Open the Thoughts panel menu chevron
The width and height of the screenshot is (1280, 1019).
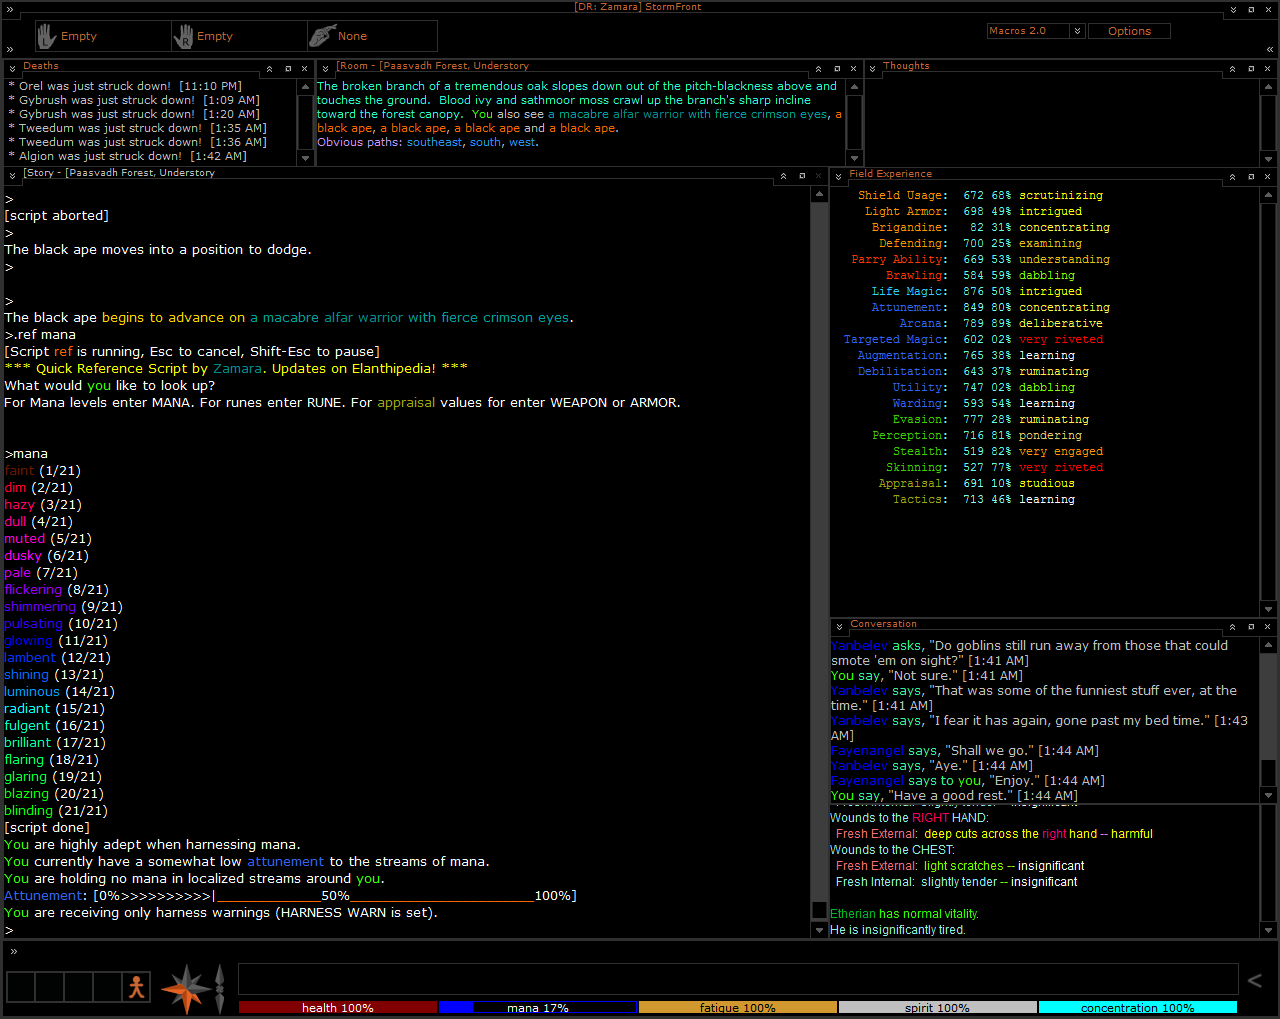873,69
